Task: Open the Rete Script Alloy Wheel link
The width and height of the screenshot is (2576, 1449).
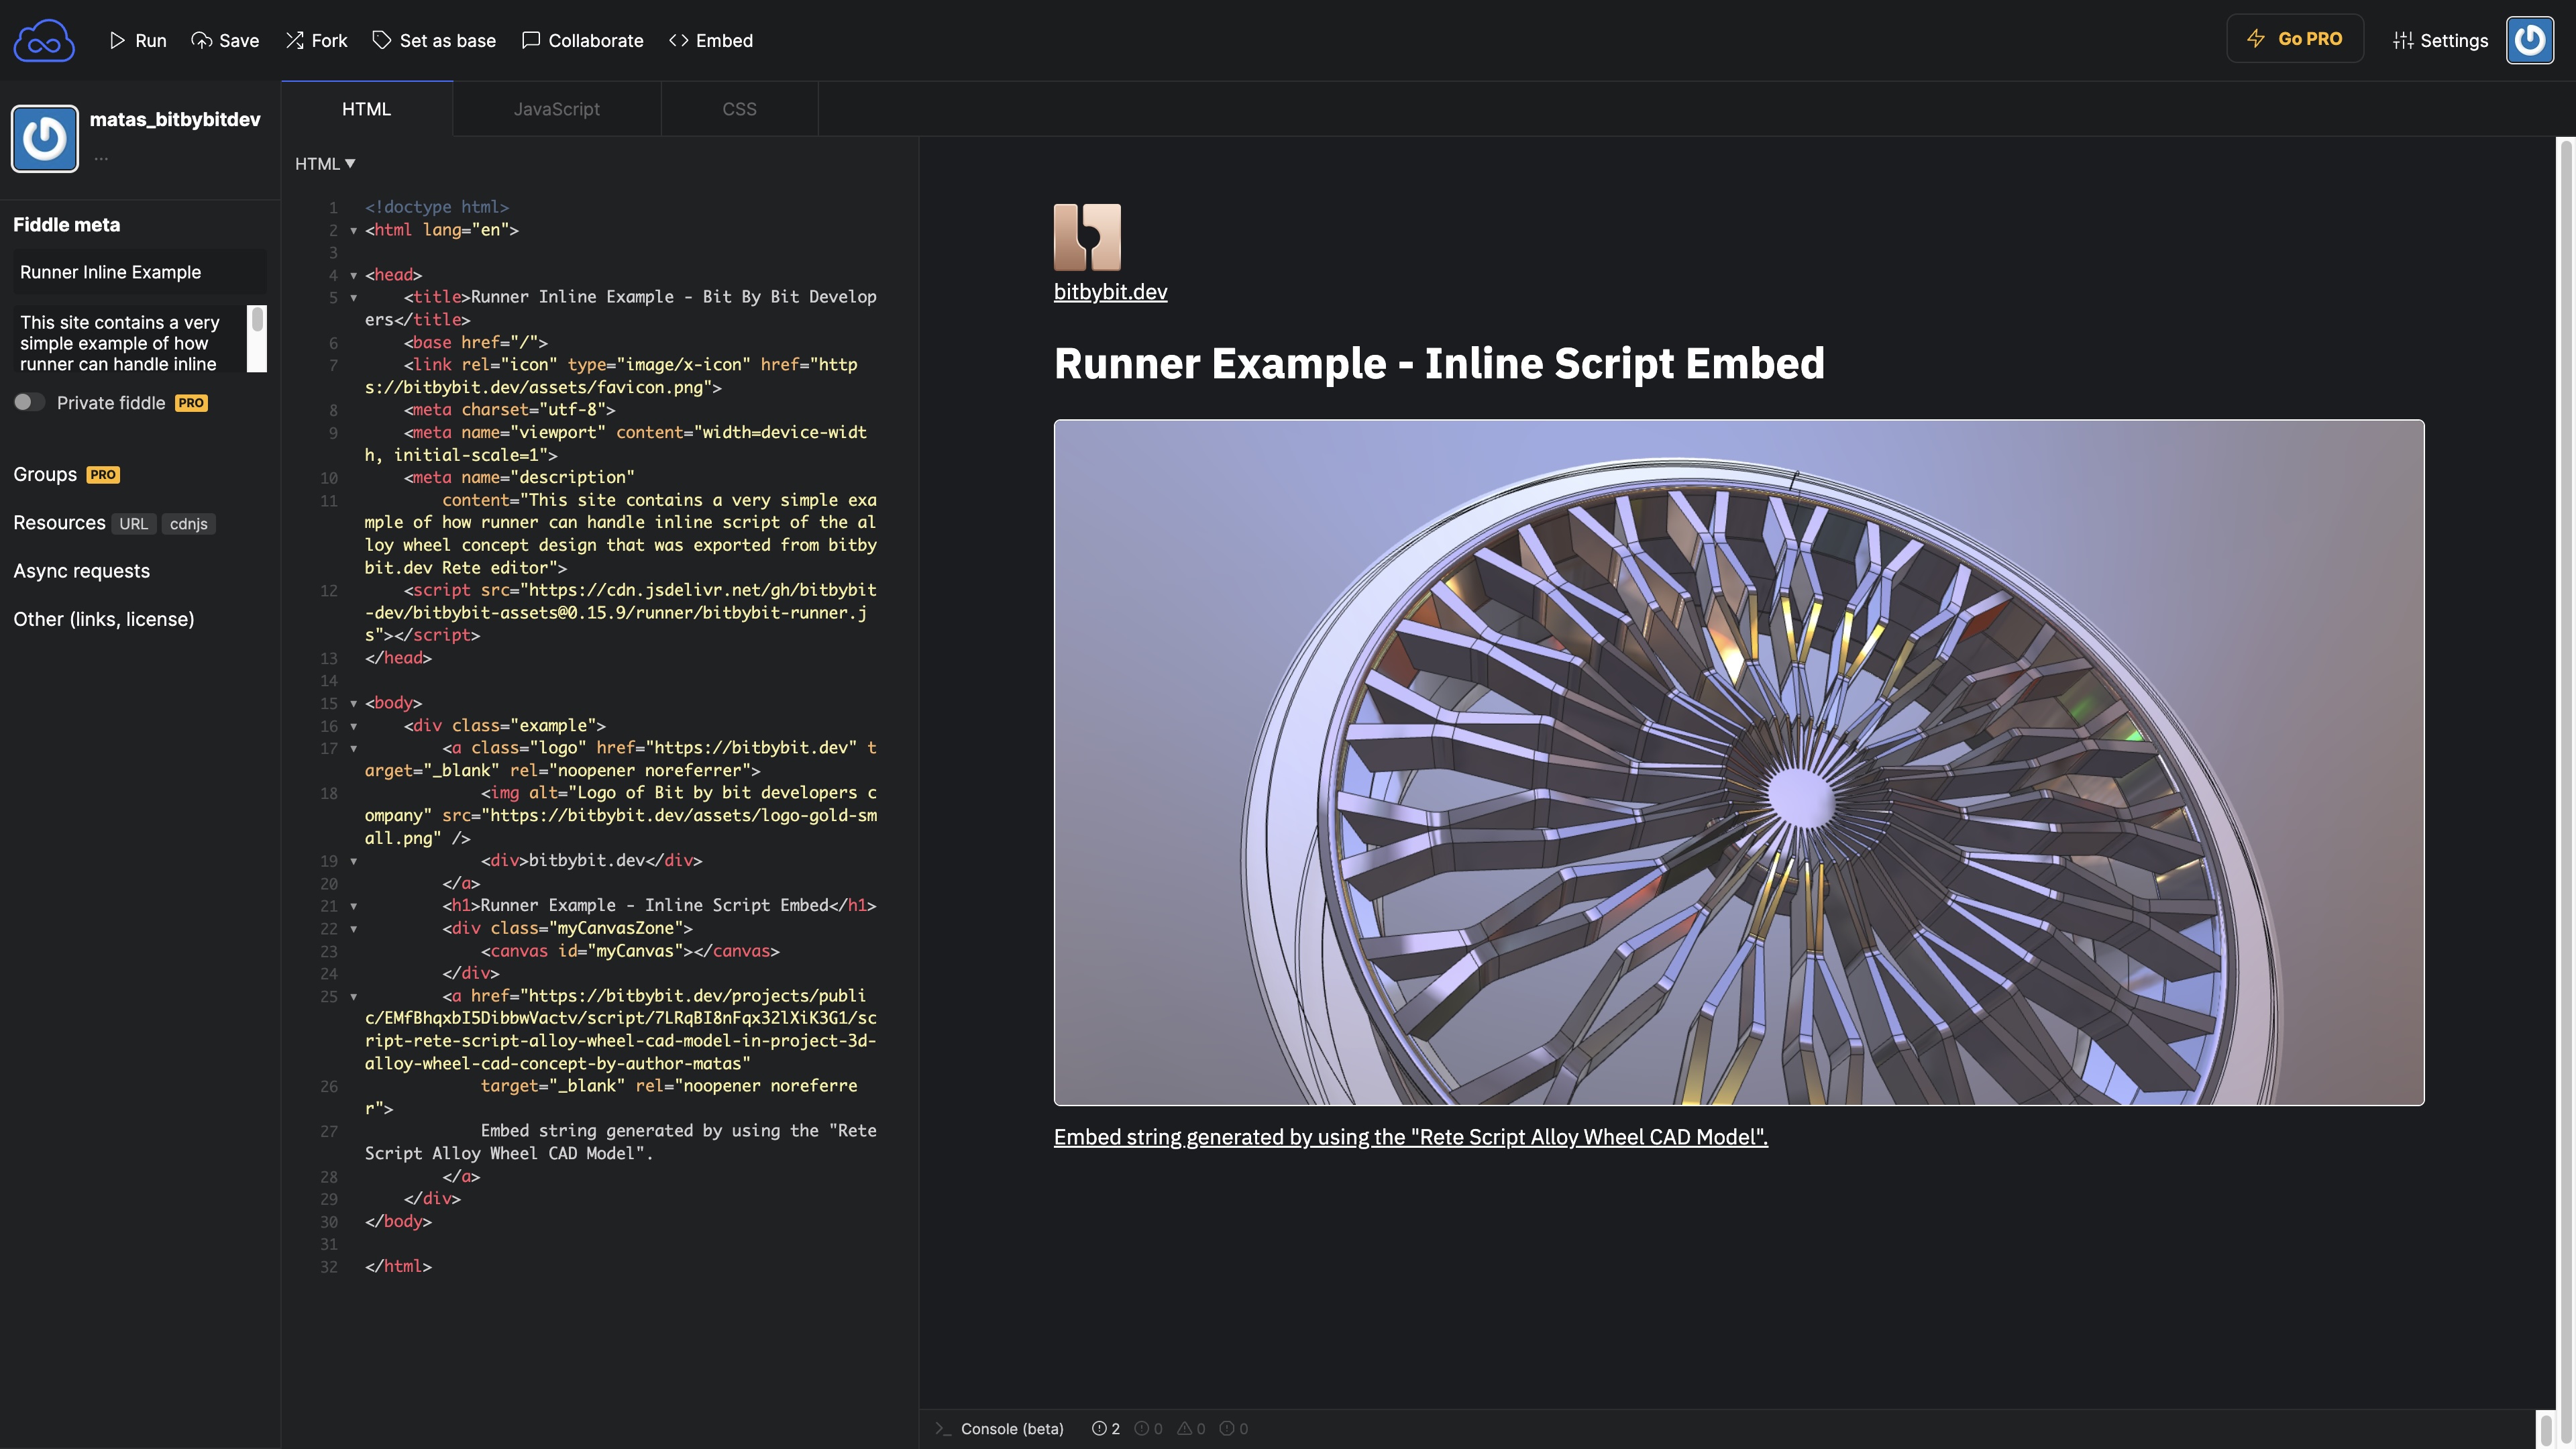Action: click(1411, 1137)
